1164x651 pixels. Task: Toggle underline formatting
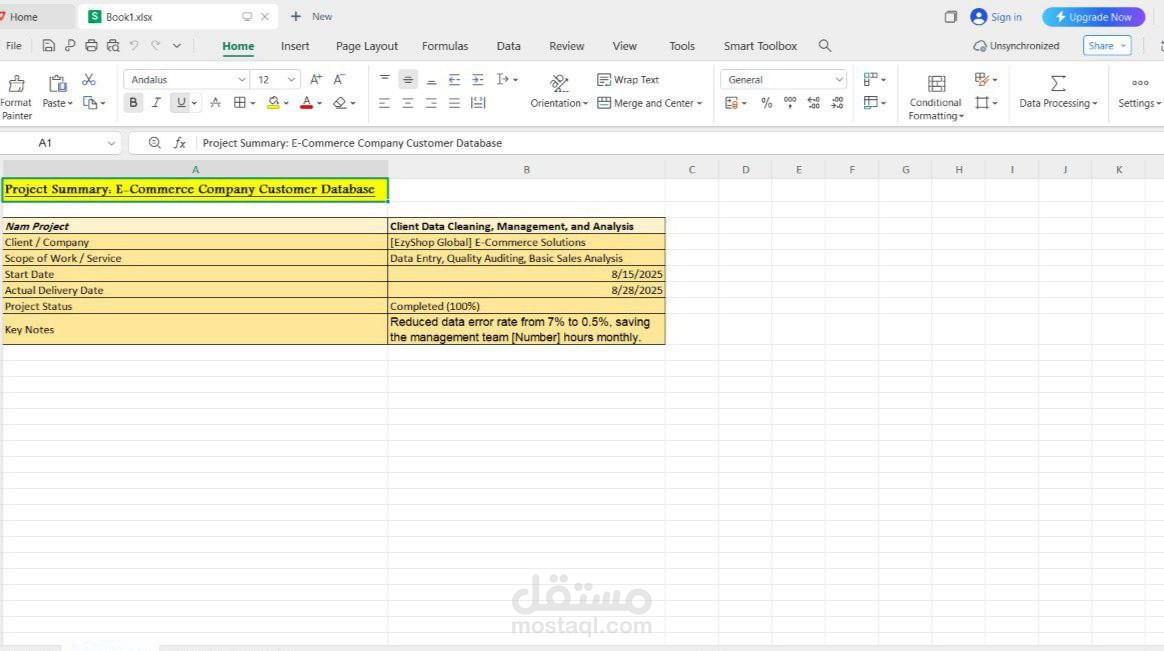point(180,102)
